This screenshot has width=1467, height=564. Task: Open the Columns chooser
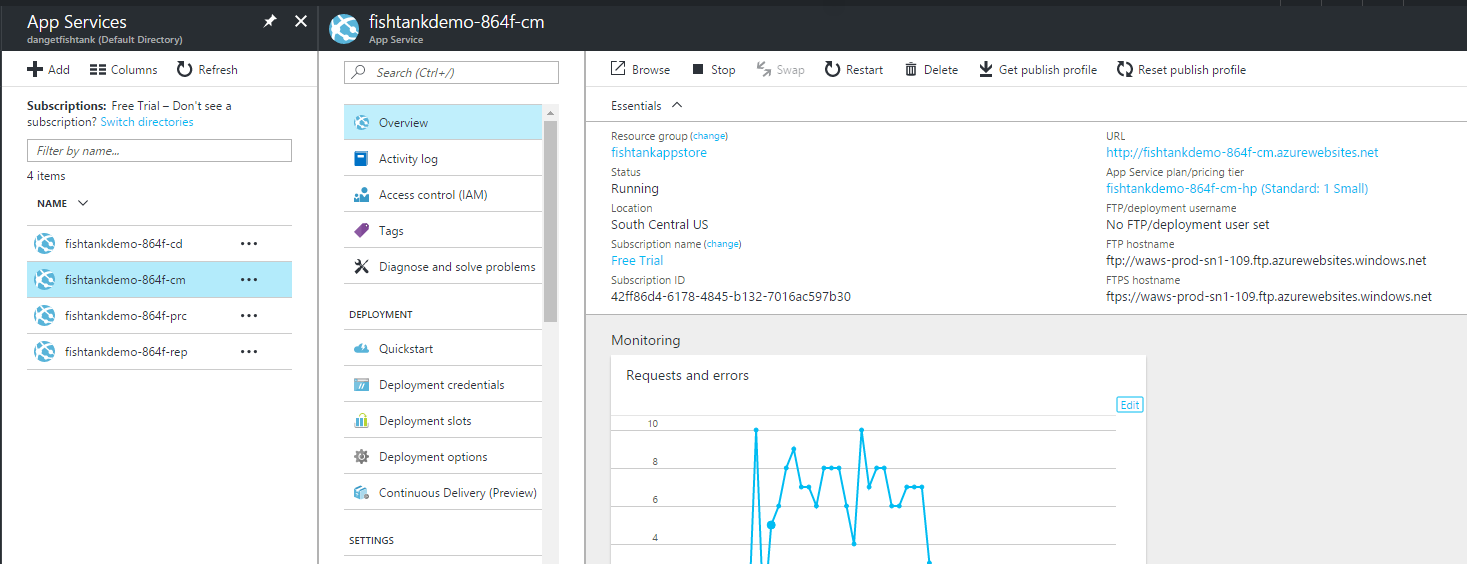[x=123, y=69]
